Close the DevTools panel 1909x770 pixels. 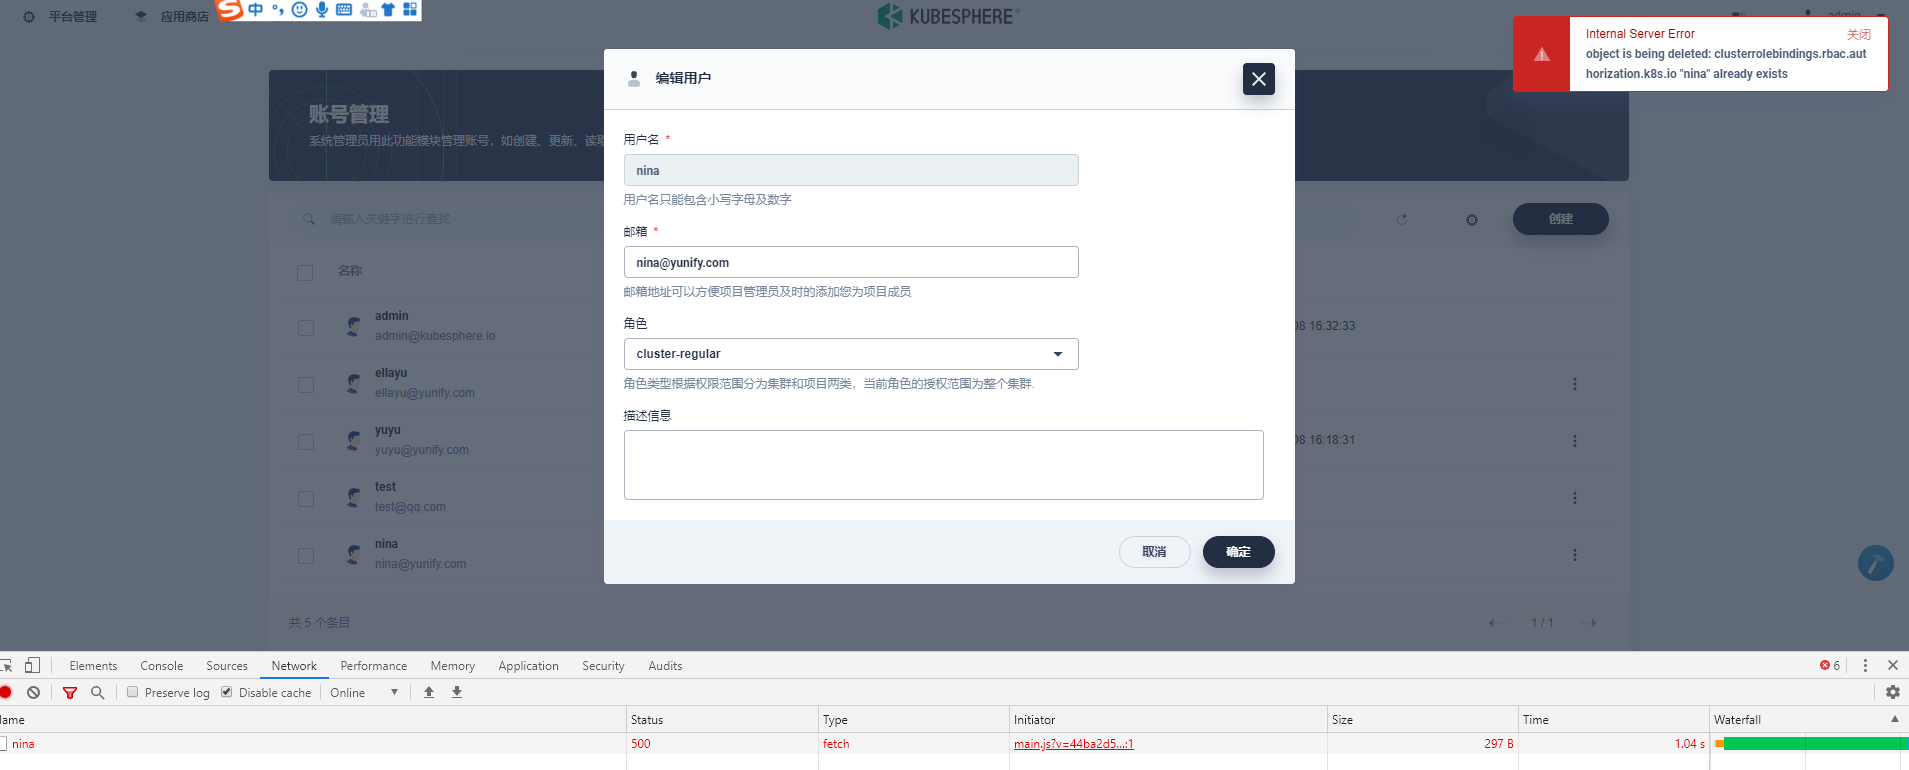(x=1892, y=665)
